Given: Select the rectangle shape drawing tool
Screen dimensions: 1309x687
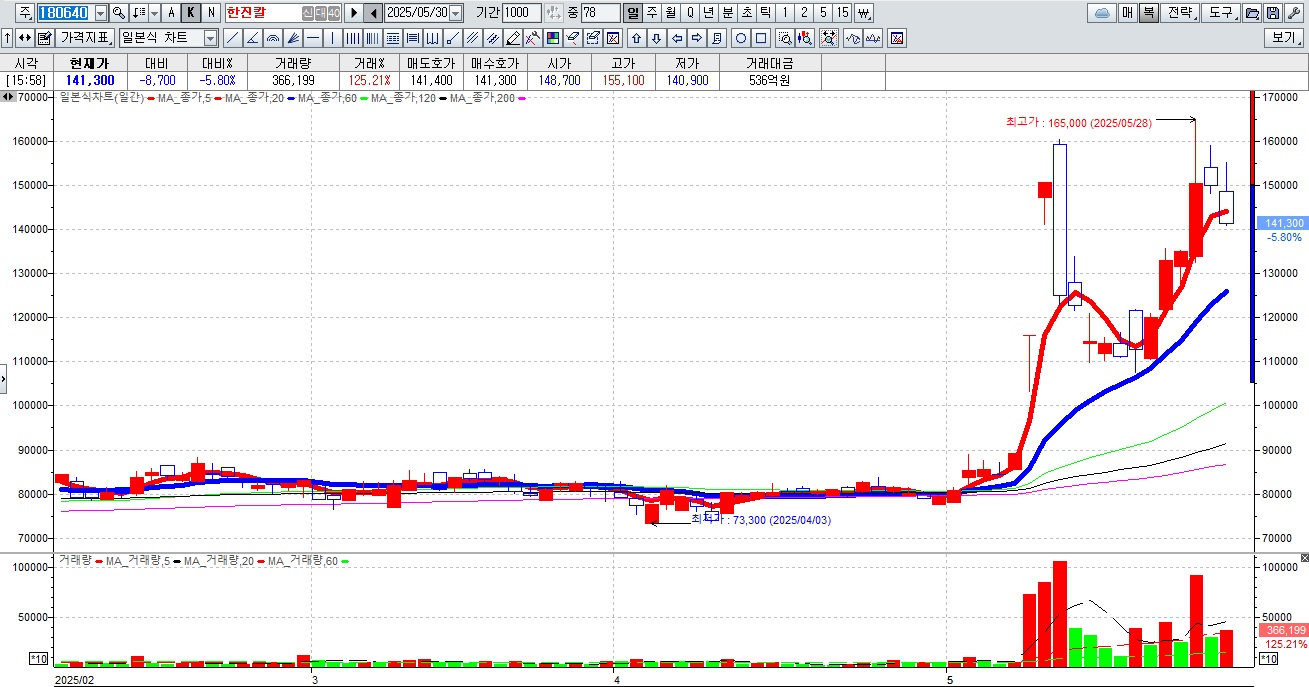Looking at the screenshot, I should (761, 38).
